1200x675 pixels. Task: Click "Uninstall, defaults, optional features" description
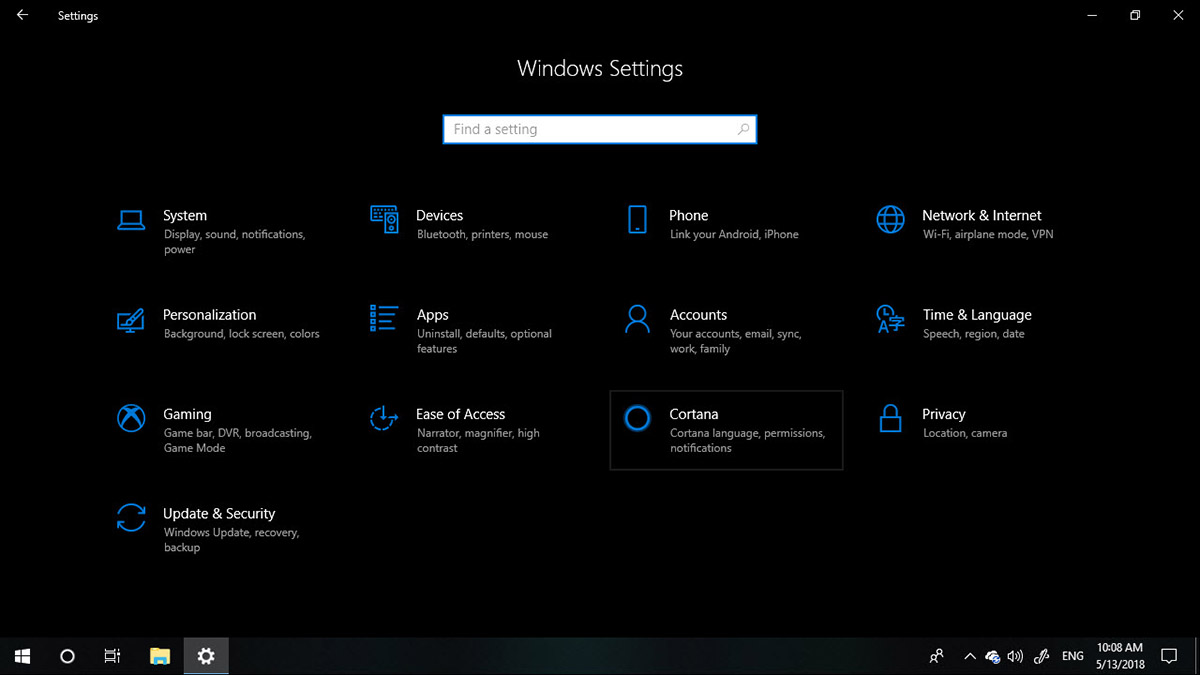pos(485,341)
